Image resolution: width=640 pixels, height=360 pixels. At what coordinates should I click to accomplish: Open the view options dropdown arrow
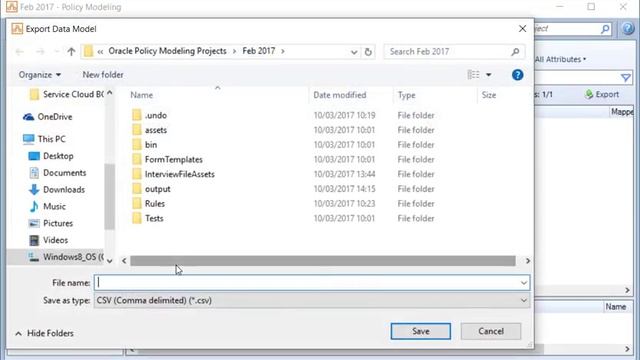489,75
